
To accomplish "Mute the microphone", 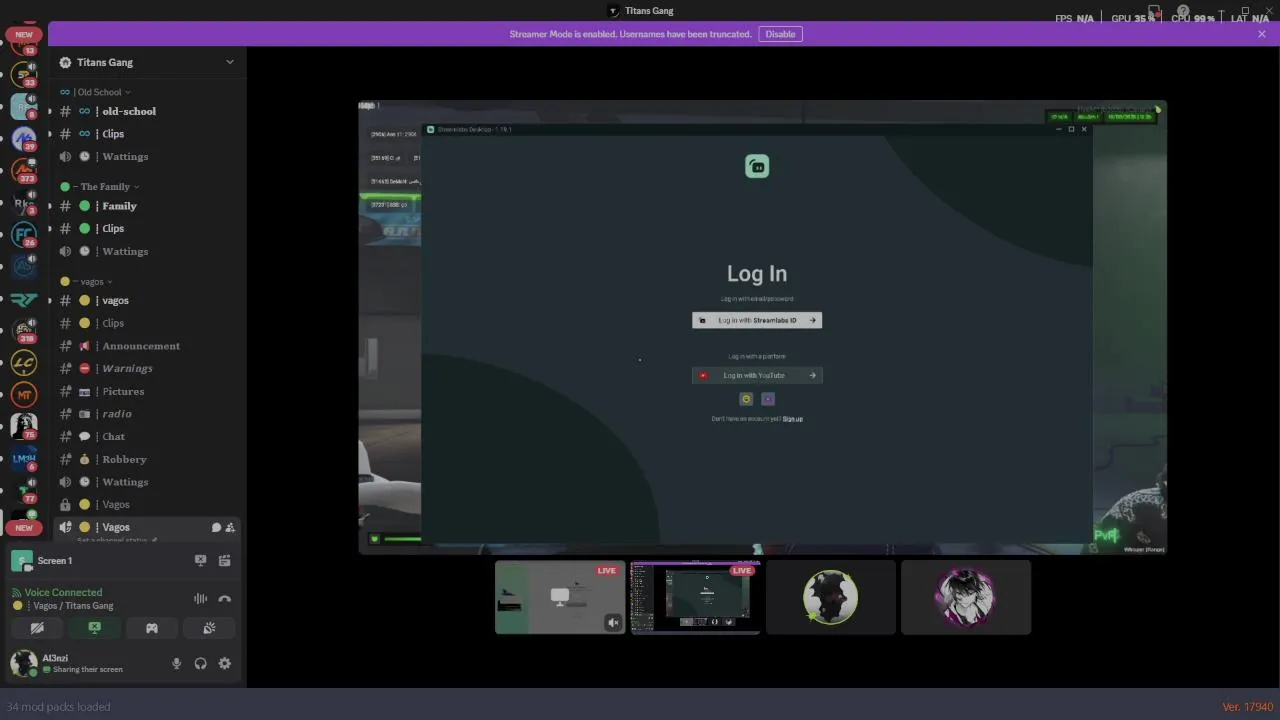I will (177, 663).
